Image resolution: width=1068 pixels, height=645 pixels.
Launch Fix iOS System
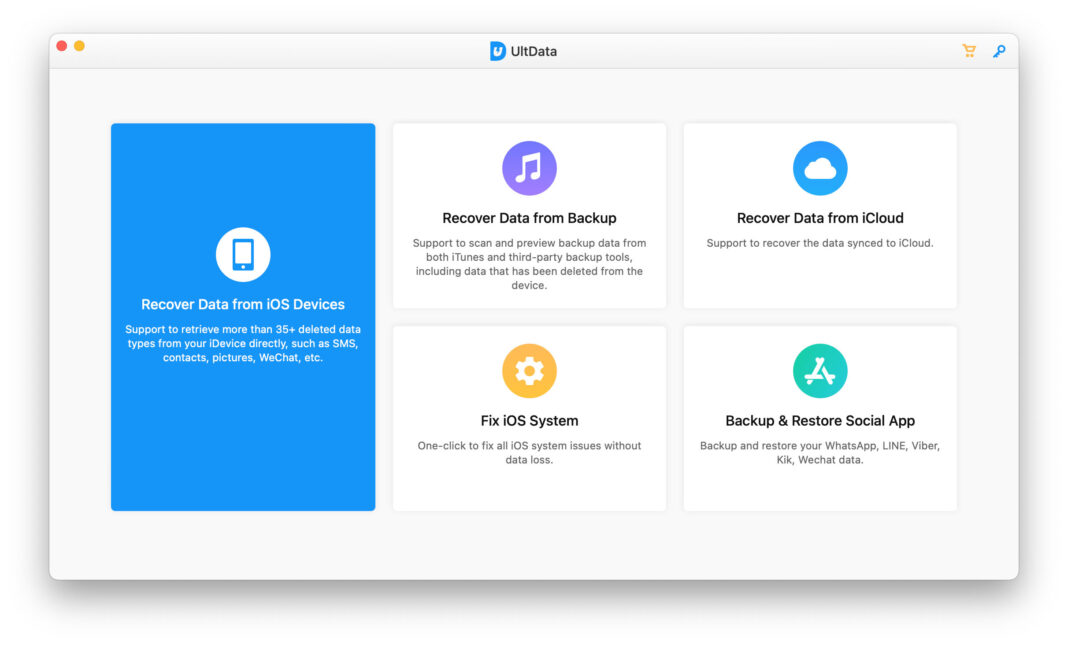529,418
